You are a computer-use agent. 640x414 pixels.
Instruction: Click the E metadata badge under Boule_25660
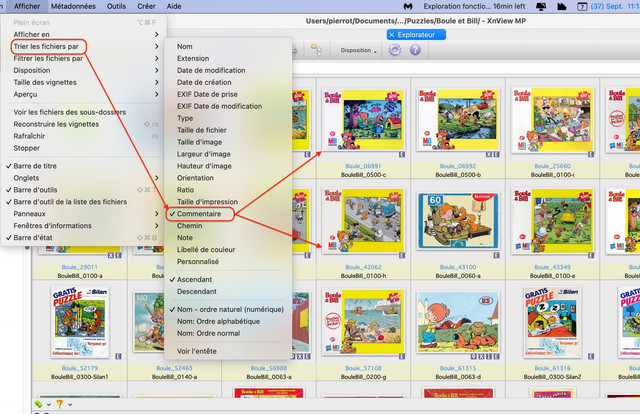[x=591, y=154]
